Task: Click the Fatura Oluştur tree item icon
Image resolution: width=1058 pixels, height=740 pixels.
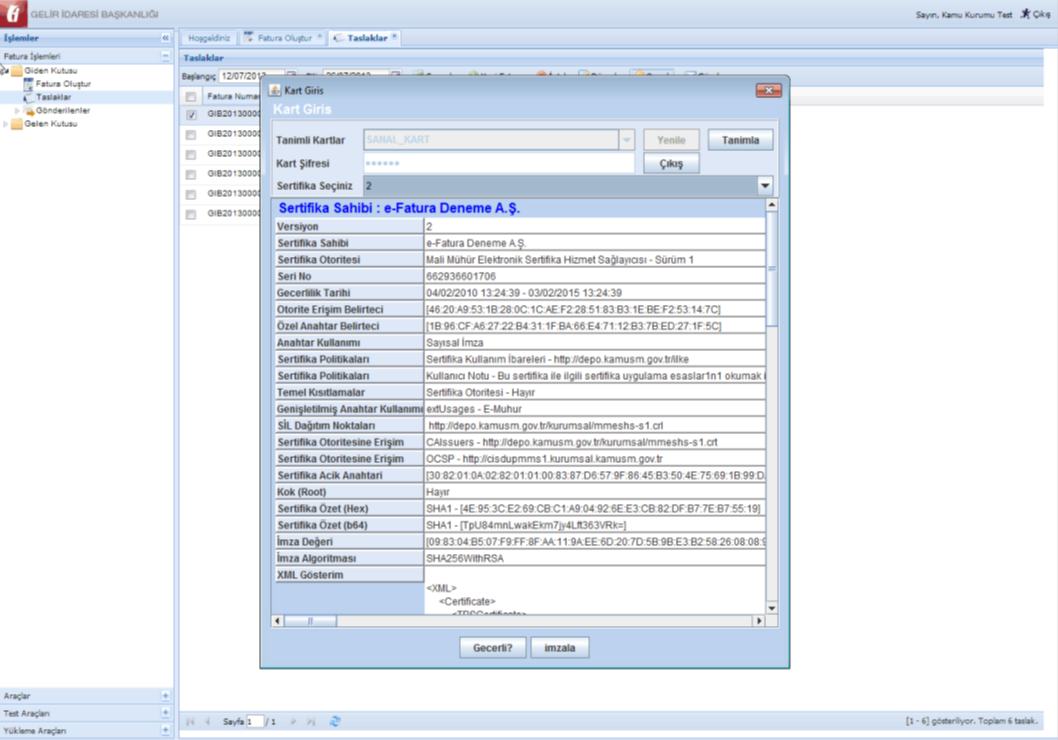Action: [x=29, y=84]
